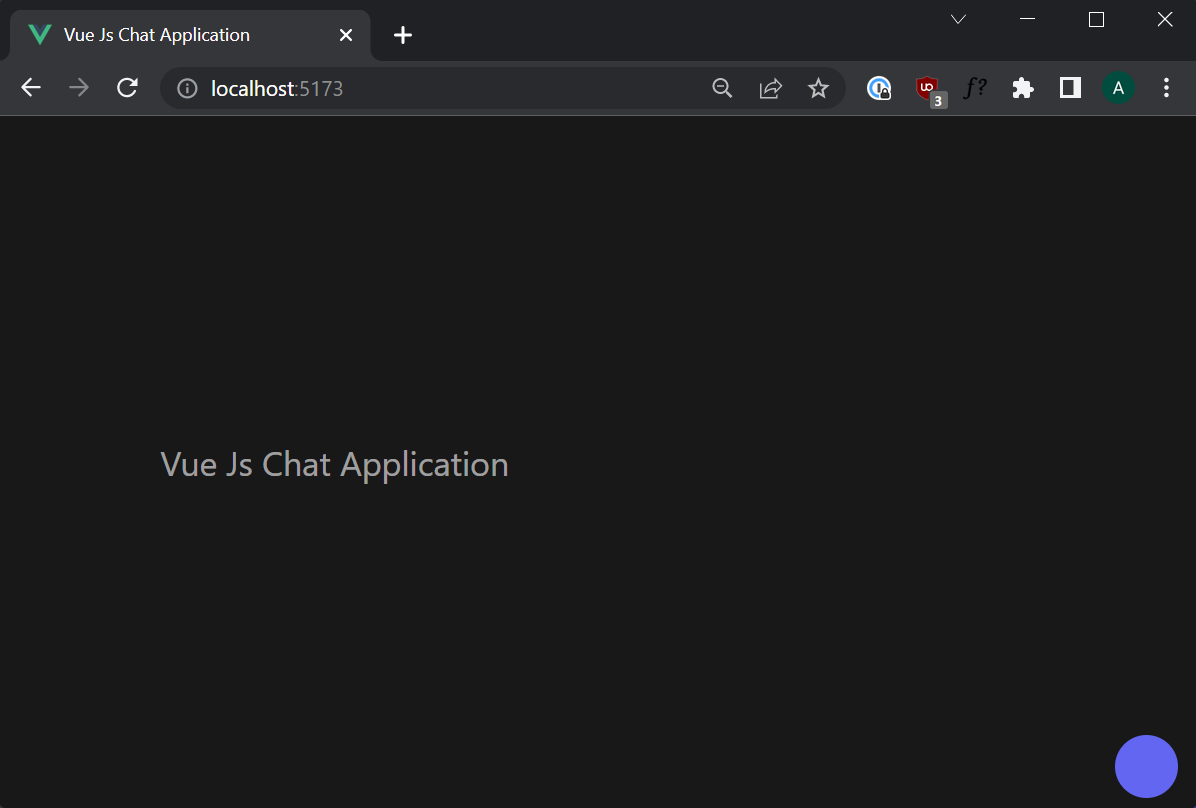Minimize the browser window
Screen dimensions: 1196x808
pos(1027,19)
